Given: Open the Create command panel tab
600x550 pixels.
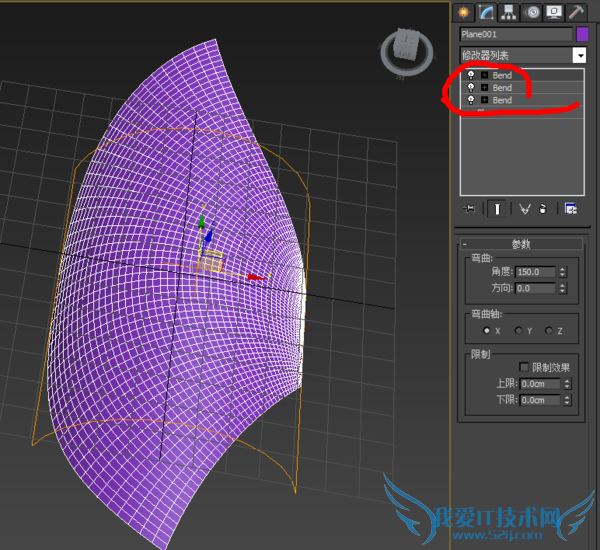Looking at the screenshot, I should tap(463, 12).
